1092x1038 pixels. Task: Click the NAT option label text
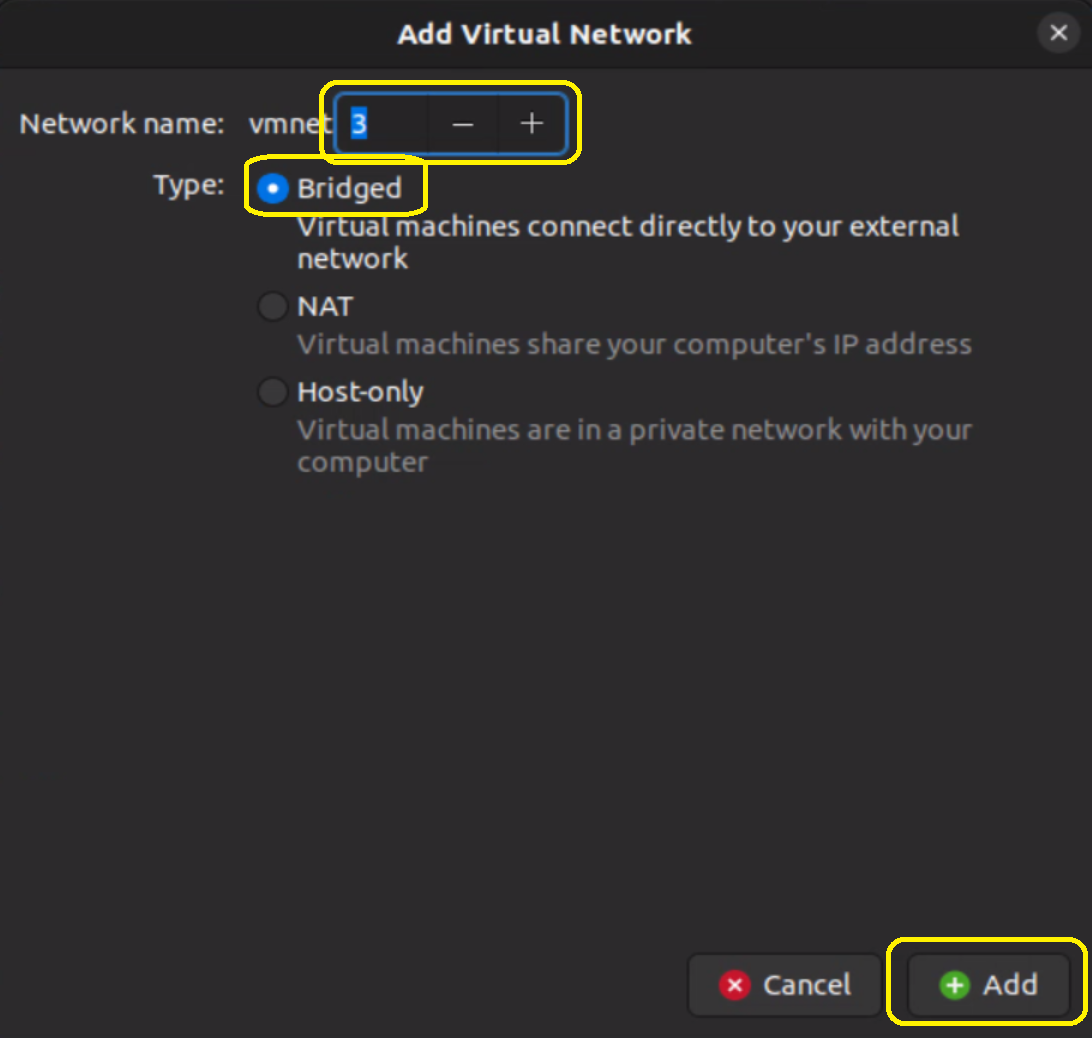pos(325,307)
